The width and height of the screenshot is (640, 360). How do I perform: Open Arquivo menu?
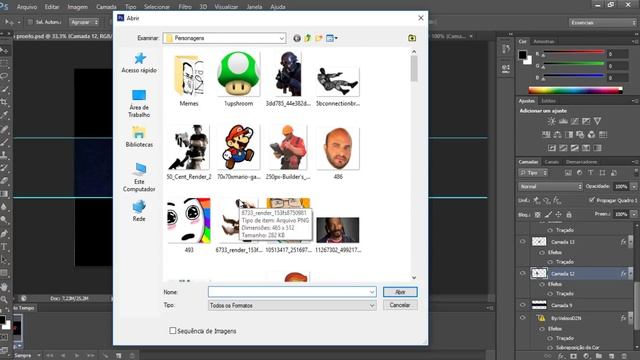tap(27, 7)
